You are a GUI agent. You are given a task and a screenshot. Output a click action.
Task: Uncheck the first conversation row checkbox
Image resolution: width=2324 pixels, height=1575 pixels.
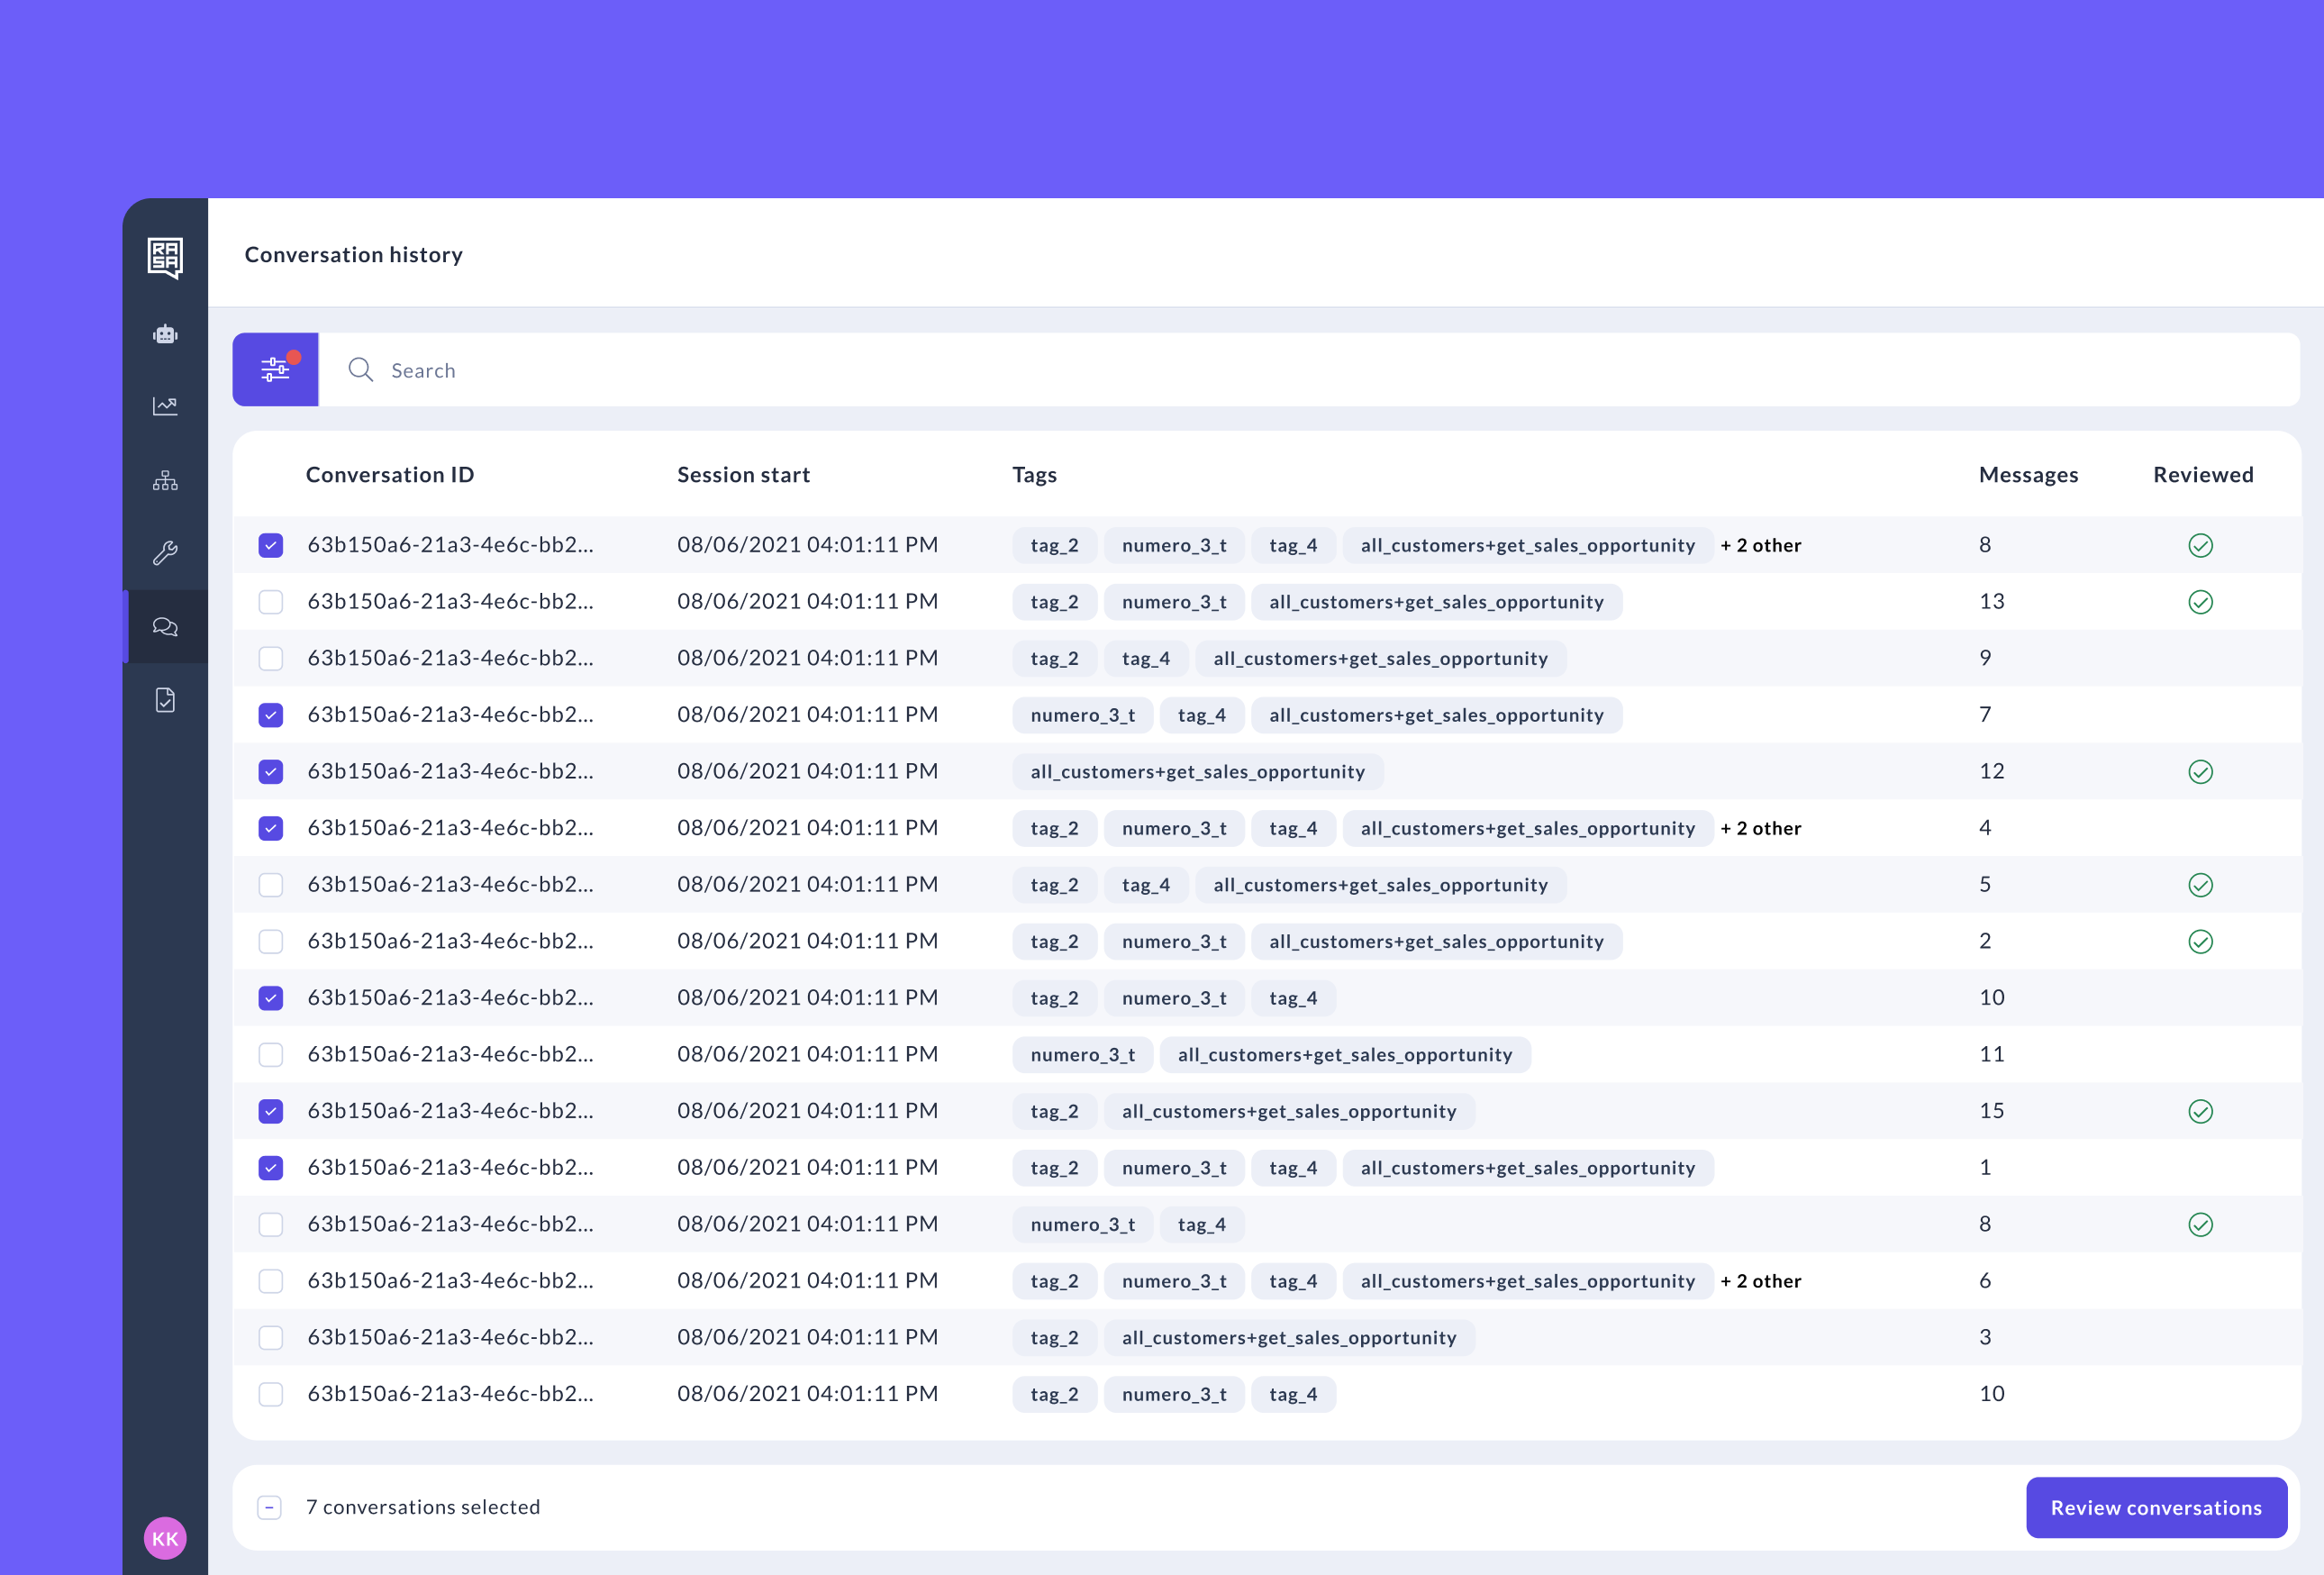click(271, 545)
